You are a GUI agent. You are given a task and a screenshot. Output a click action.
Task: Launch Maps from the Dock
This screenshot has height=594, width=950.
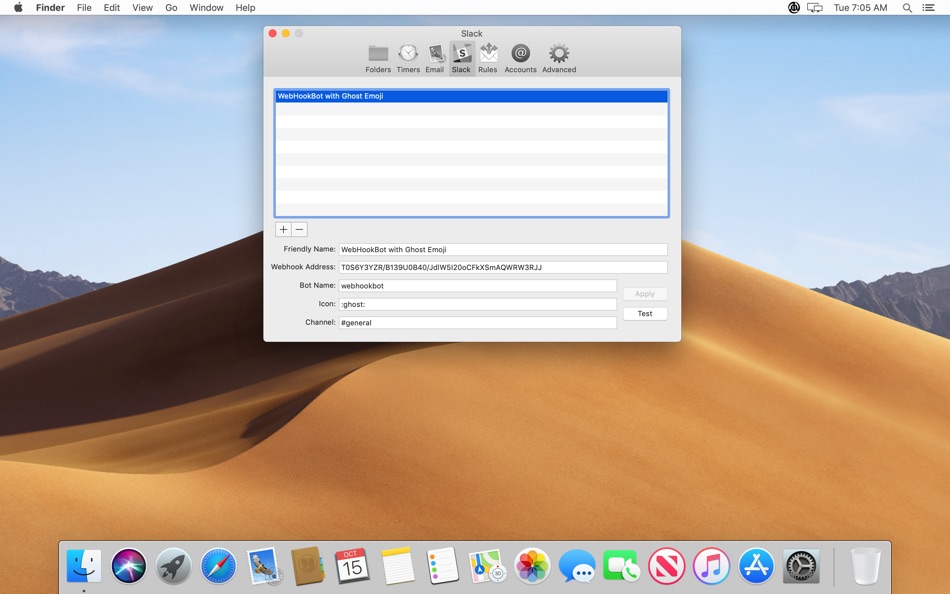[x=487, y=566]
